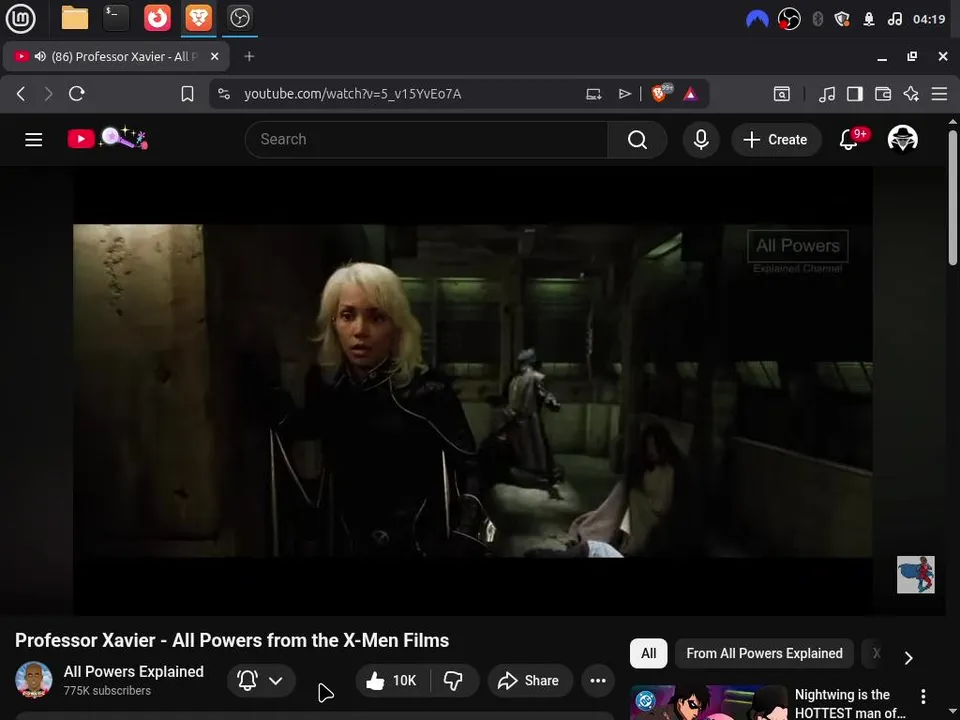Image resolution: width=960 pixels, height=720 pixels.
Task: Open more actions three-dot button
Action: coord(598,680)
